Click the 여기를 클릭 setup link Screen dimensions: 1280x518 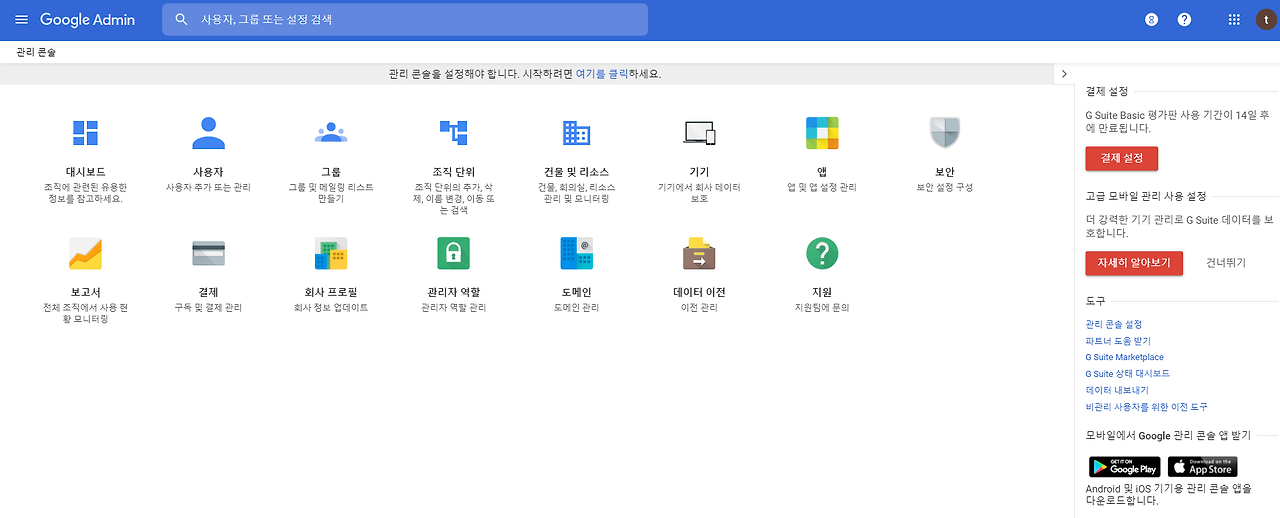[x=602, y=74]
